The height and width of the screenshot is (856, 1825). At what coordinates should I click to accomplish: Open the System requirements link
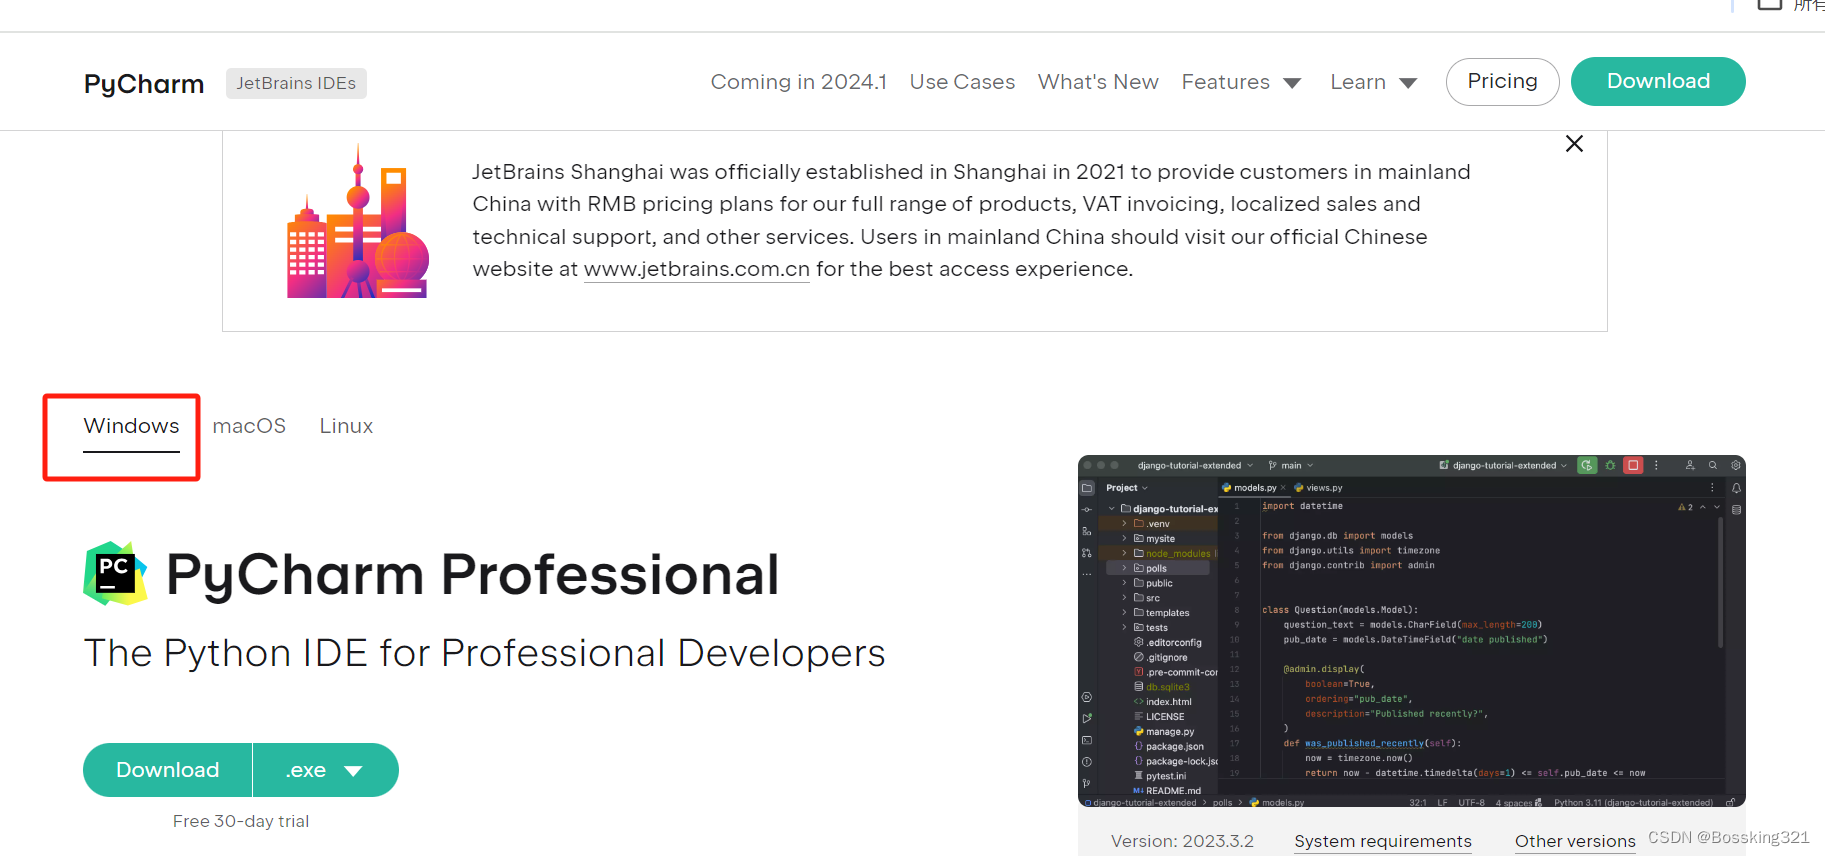(1383, 841)
